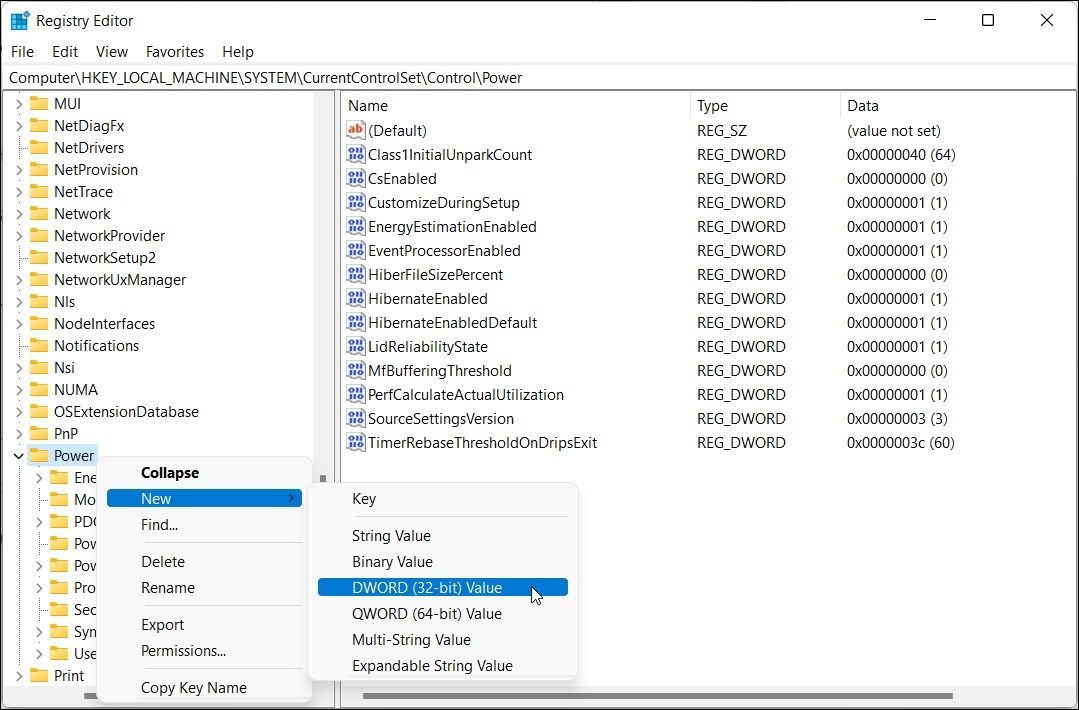Click the CustomizeDuringSetup DWORD icon
This screenshot has width=1079, height=710.
355,202
